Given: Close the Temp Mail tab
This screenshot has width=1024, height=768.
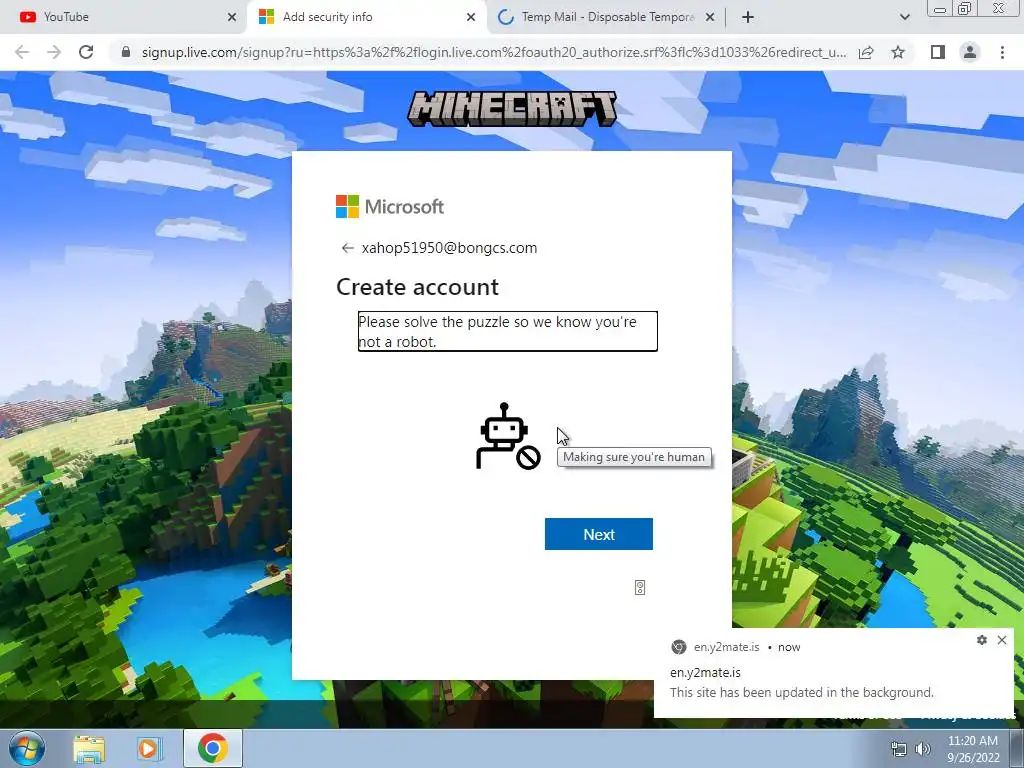Looking at the screenshot, I should (710, 17).
